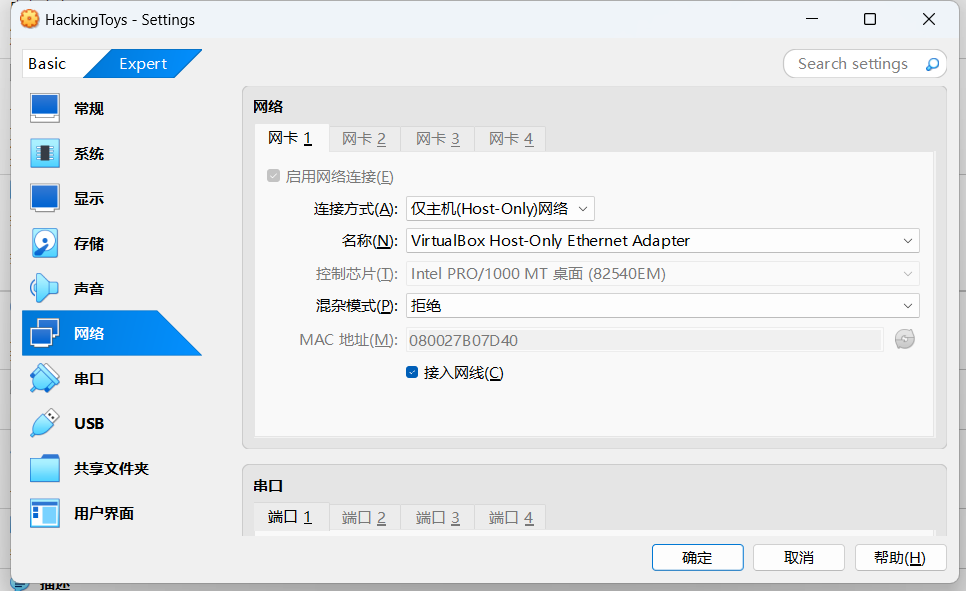
Task: Select the 网卡 3 tab
Action: (x=438, y=139)
